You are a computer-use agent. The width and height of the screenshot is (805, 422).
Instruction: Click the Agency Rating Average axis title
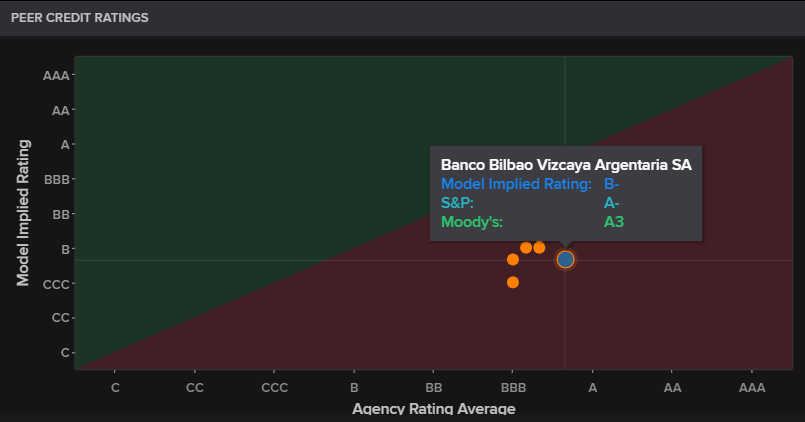433,409
